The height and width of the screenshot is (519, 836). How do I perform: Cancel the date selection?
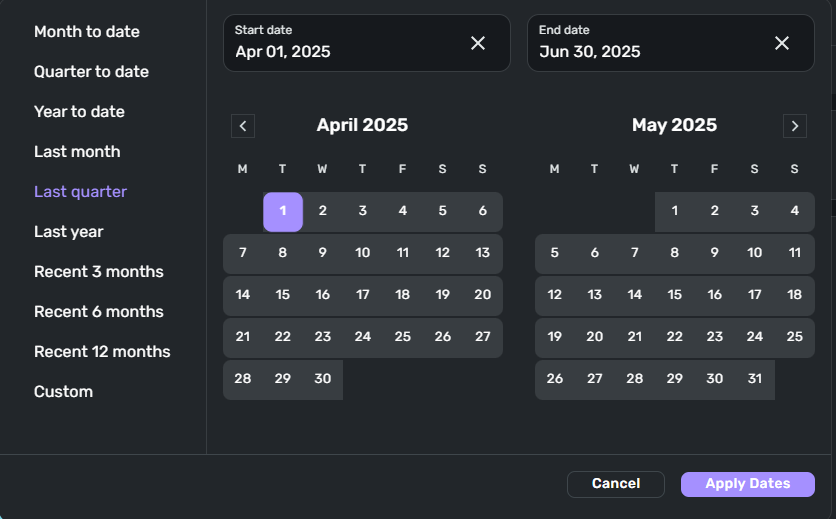(x=616, y=484)
